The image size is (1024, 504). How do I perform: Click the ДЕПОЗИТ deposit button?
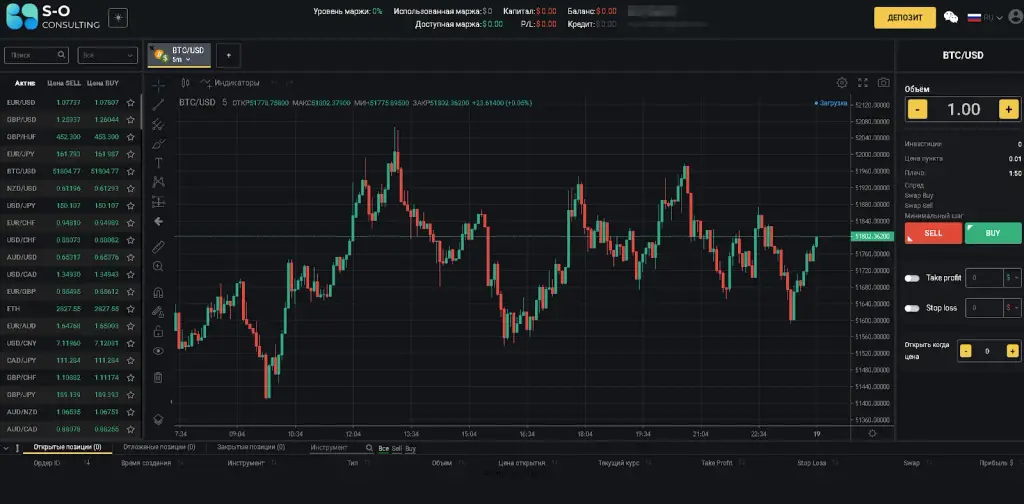(x=904, y=18)
